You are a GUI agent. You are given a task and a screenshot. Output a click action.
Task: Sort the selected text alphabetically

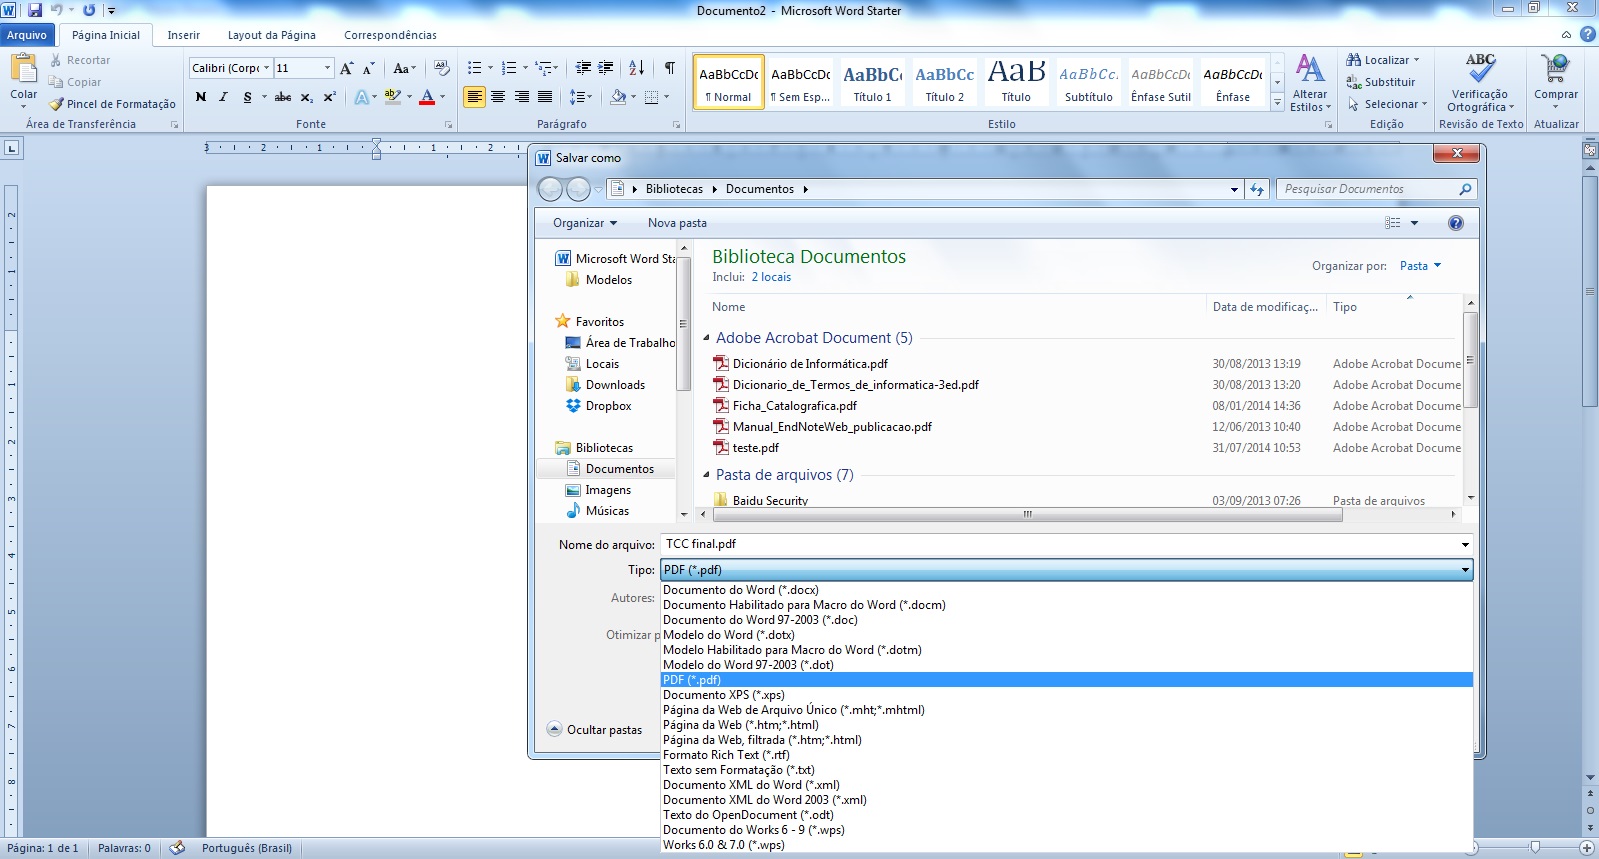637,68
